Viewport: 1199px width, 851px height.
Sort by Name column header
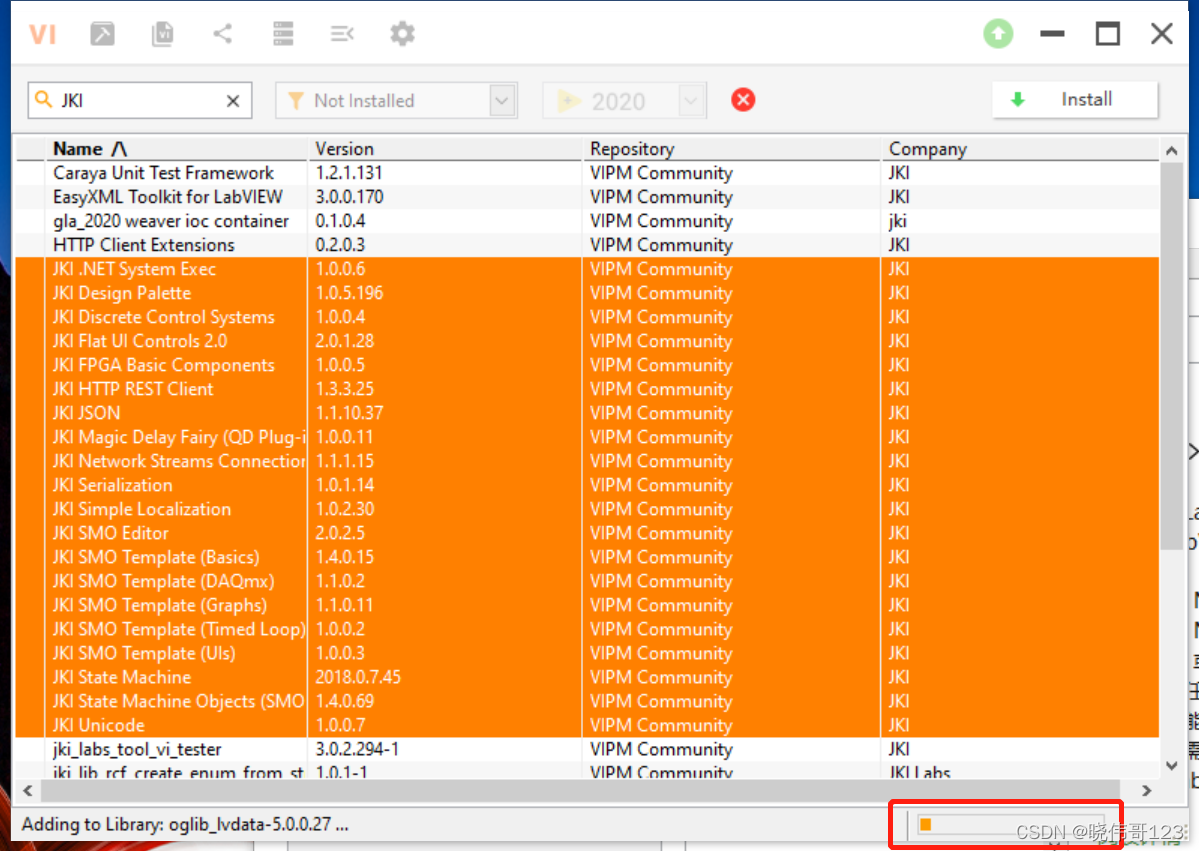[177, 148]
